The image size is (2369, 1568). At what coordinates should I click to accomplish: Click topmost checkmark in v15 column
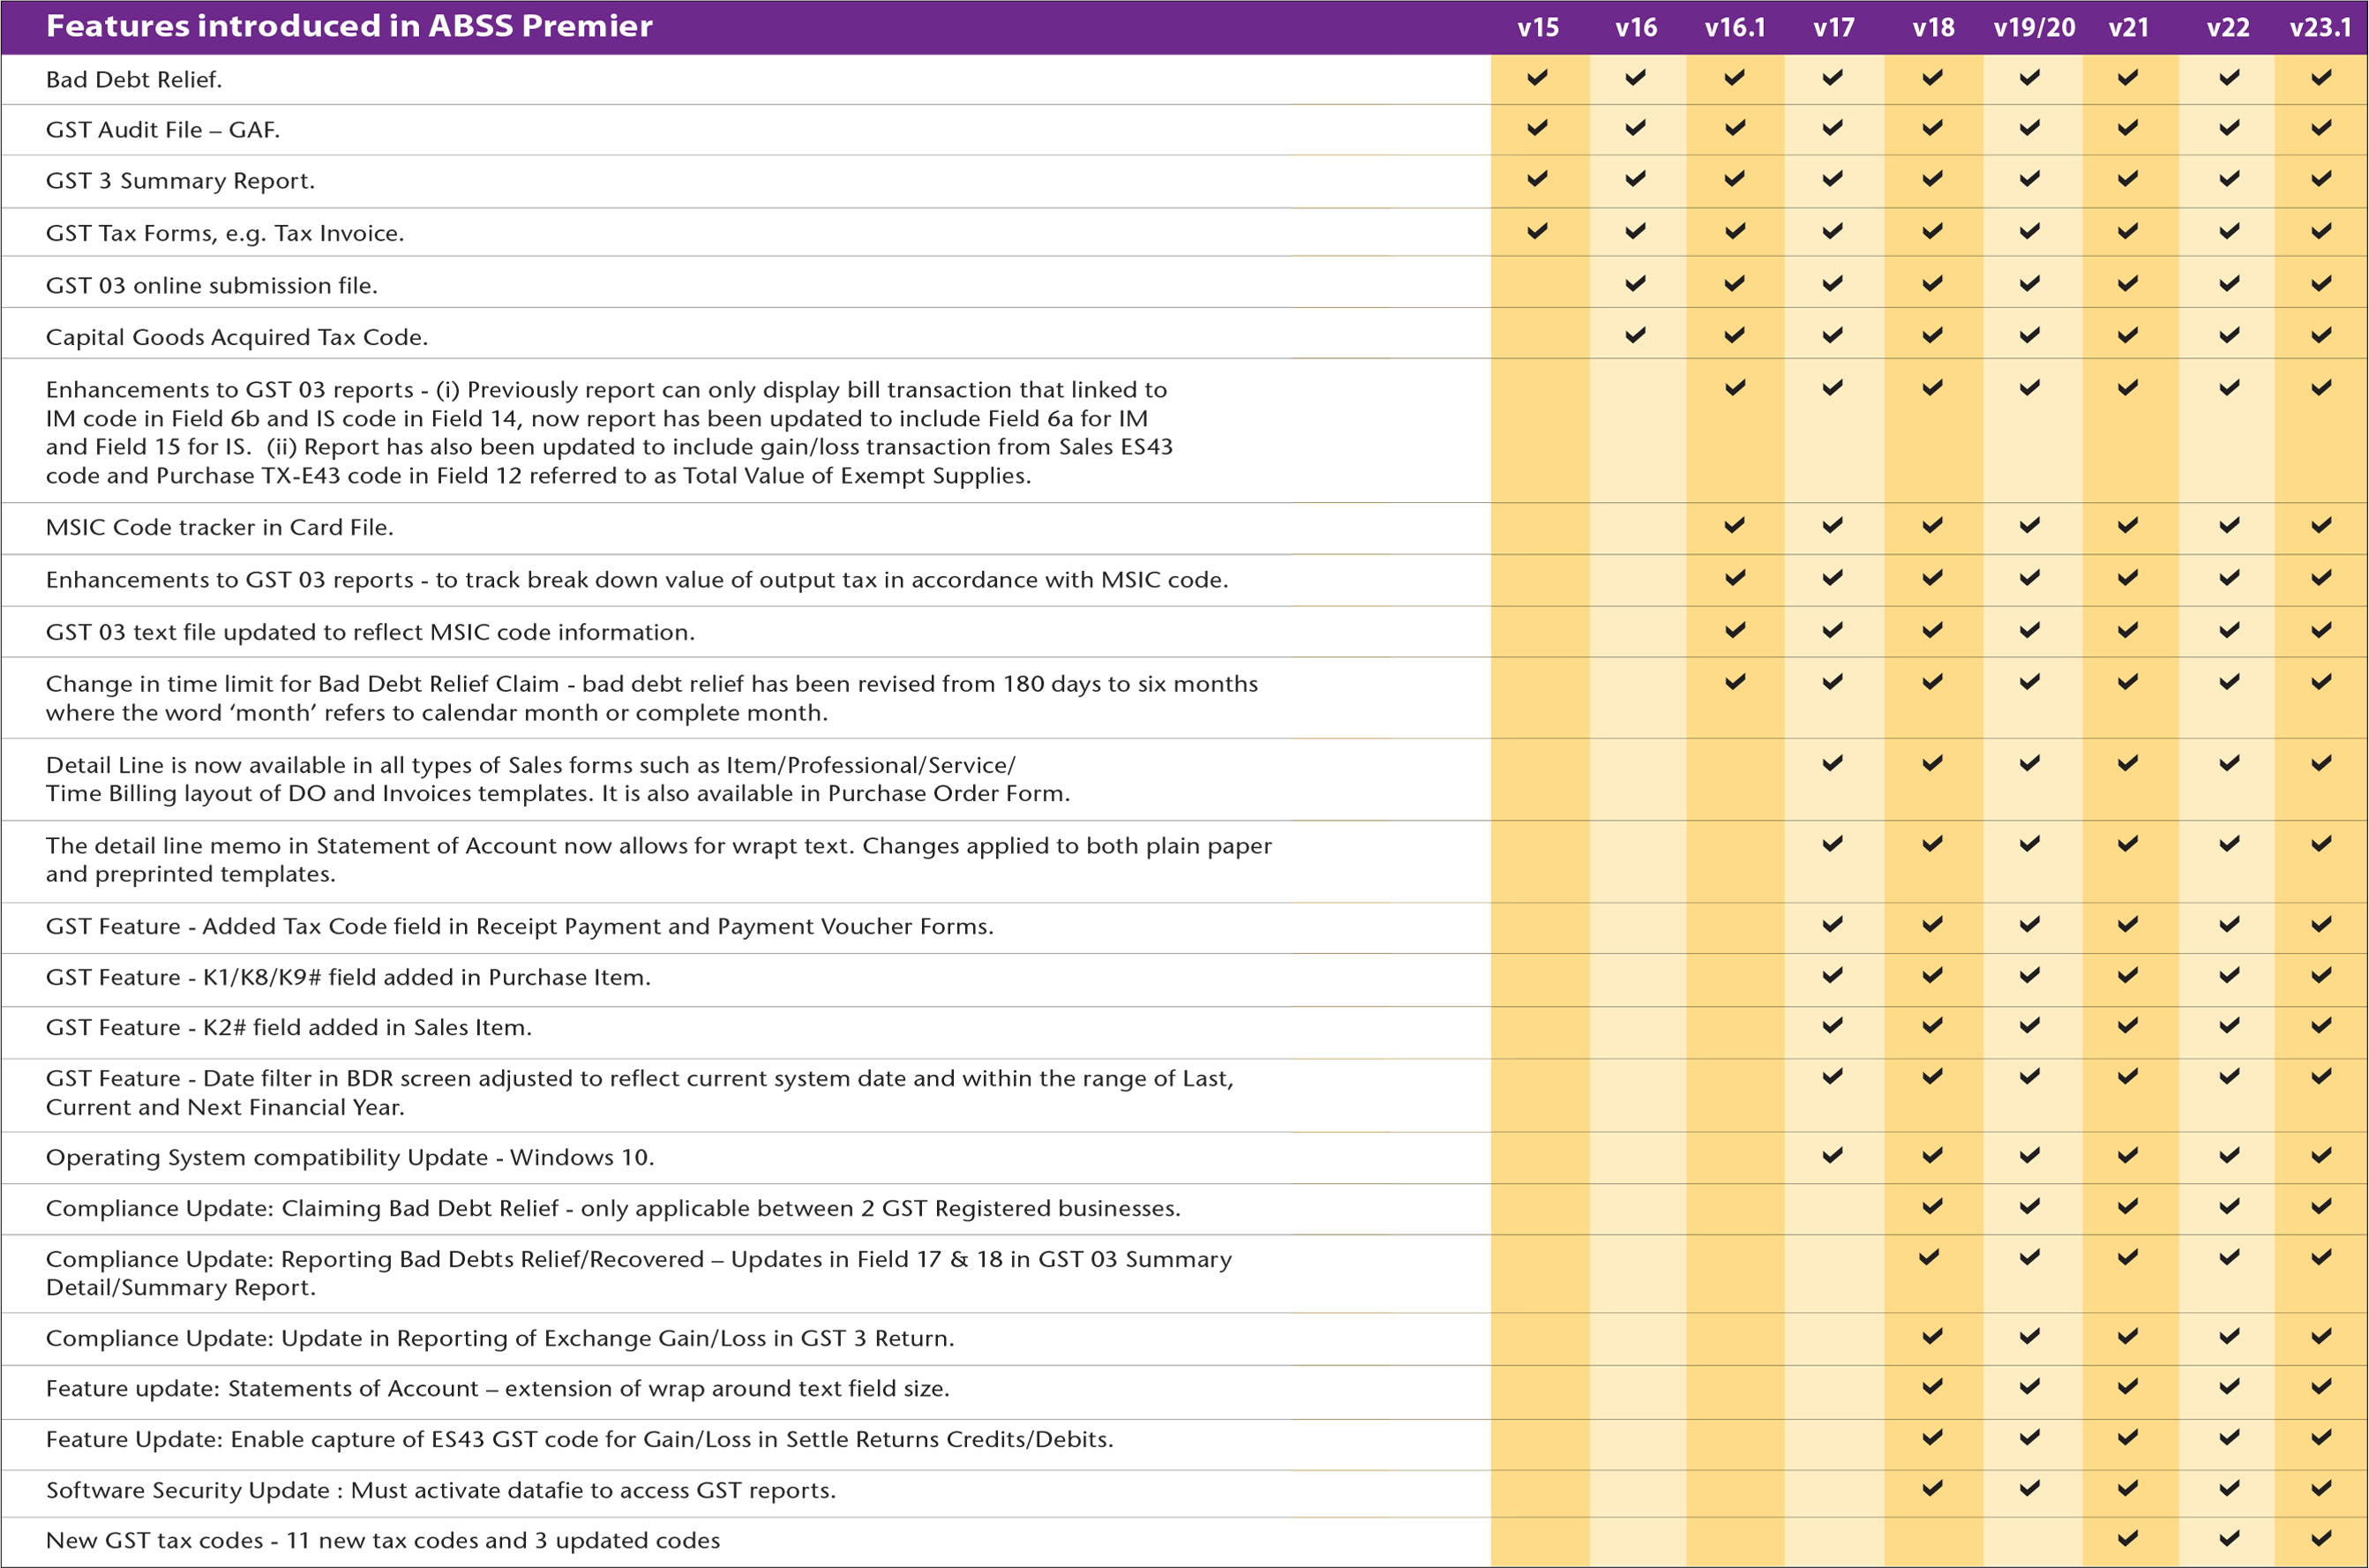pyautogui.click(x=1537, y=77)
